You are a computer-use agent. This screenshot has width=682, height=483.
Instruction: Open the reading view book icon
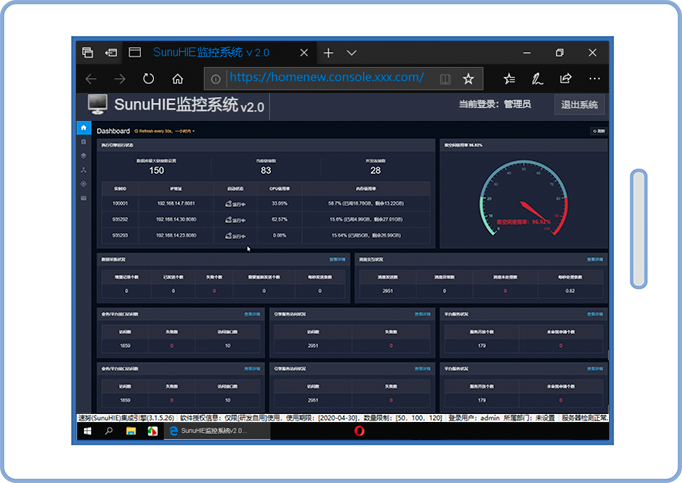coord(446,78)
